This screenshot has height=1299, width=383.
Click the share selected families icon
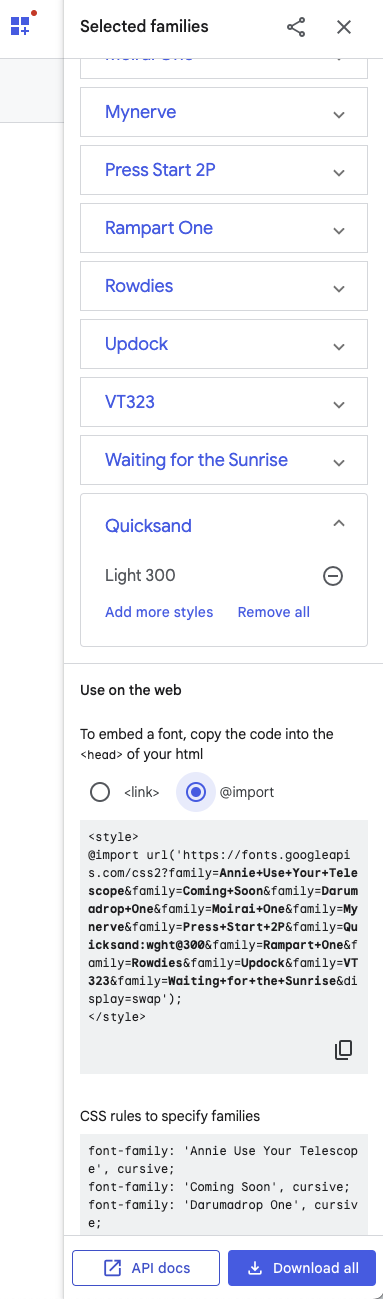point(296,27)
